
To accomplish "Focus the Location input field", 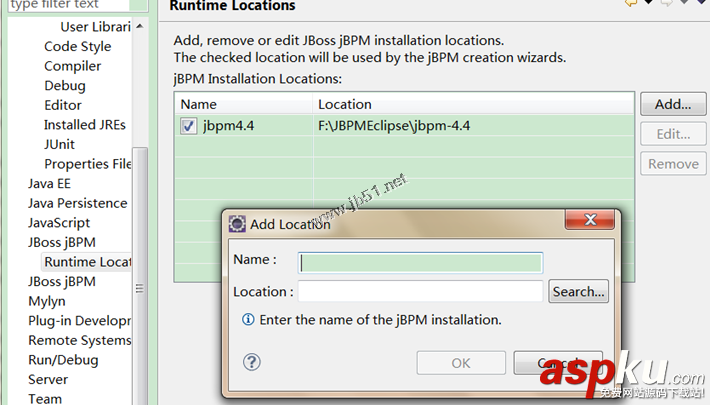I will 420,291.
